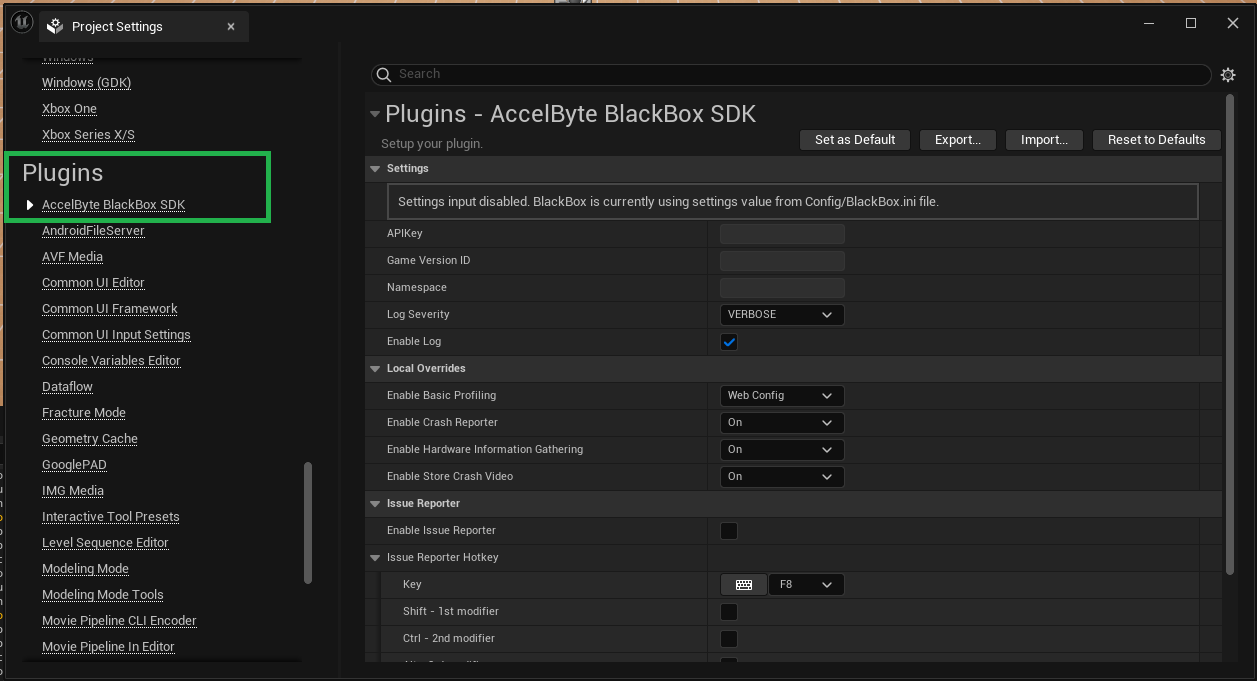The height and width of the screenshot is (681, 1257).
Task: Open Level Sequence Editor settings
Action: (105, 543)
